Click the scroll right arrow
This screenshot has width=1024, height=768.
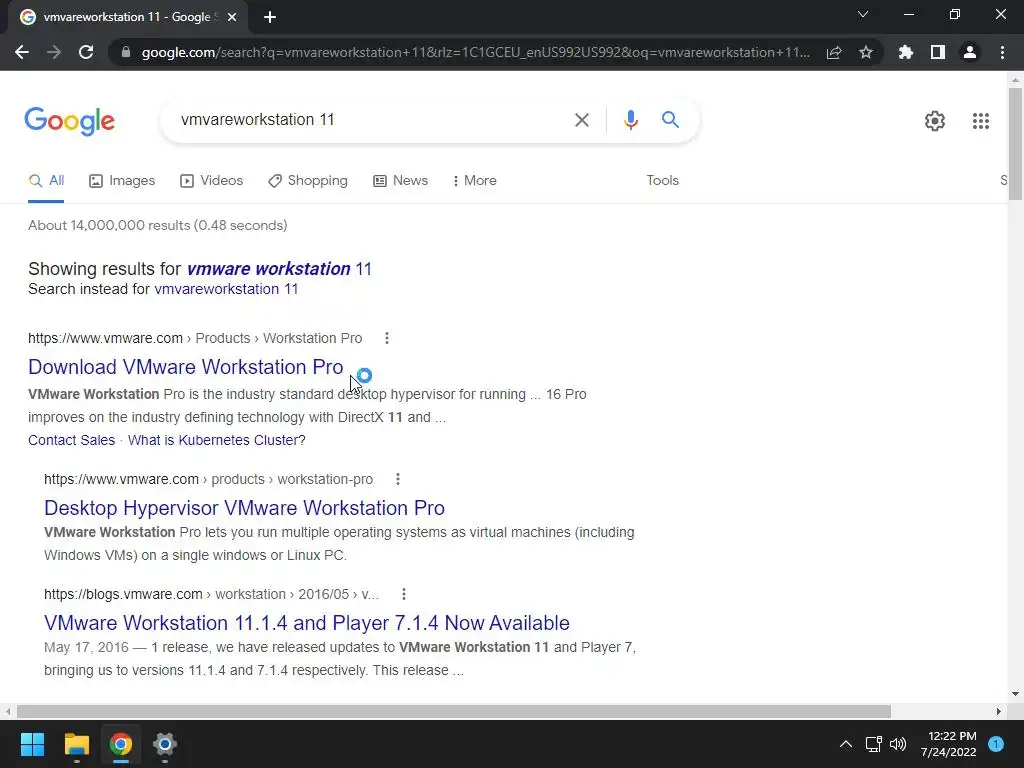(999, 711)
